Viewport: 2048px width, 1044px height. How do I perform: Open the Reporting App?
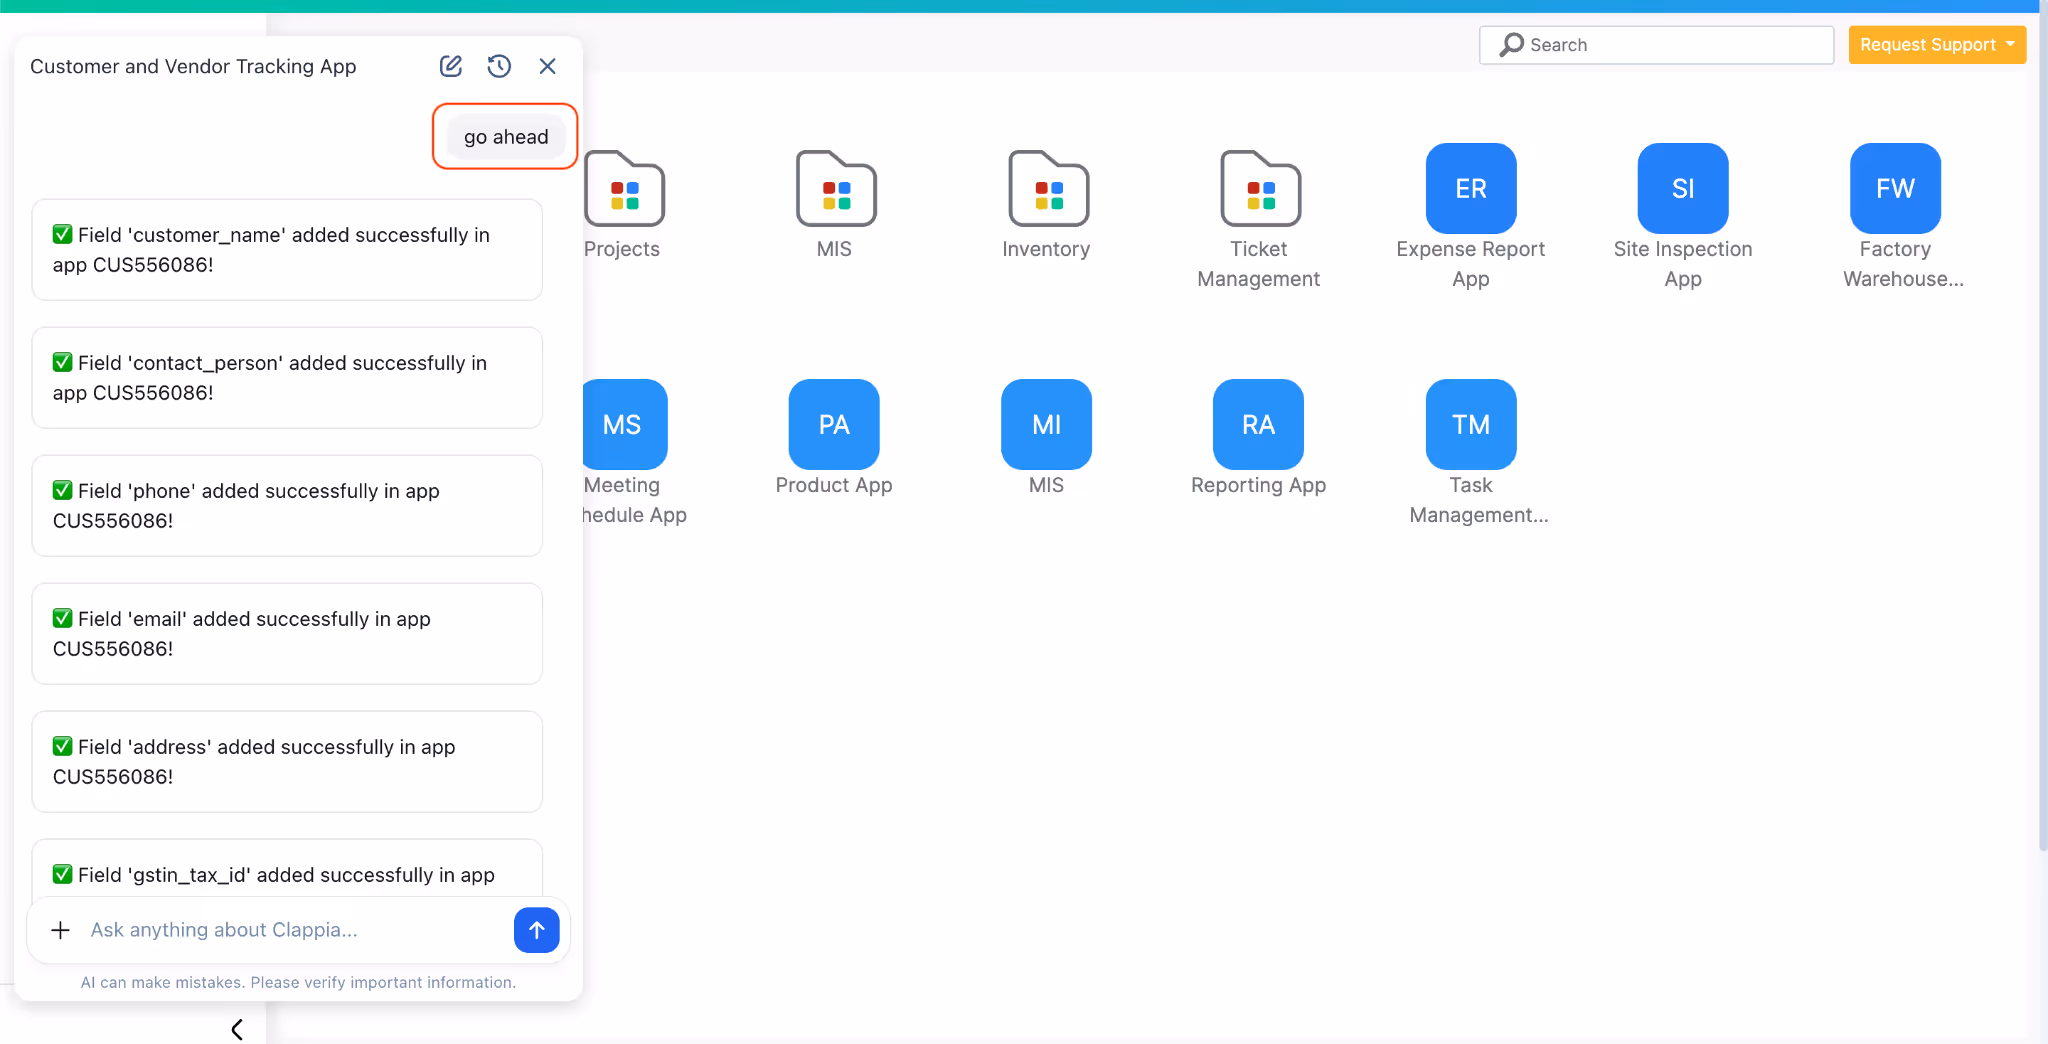point(1257,424)
